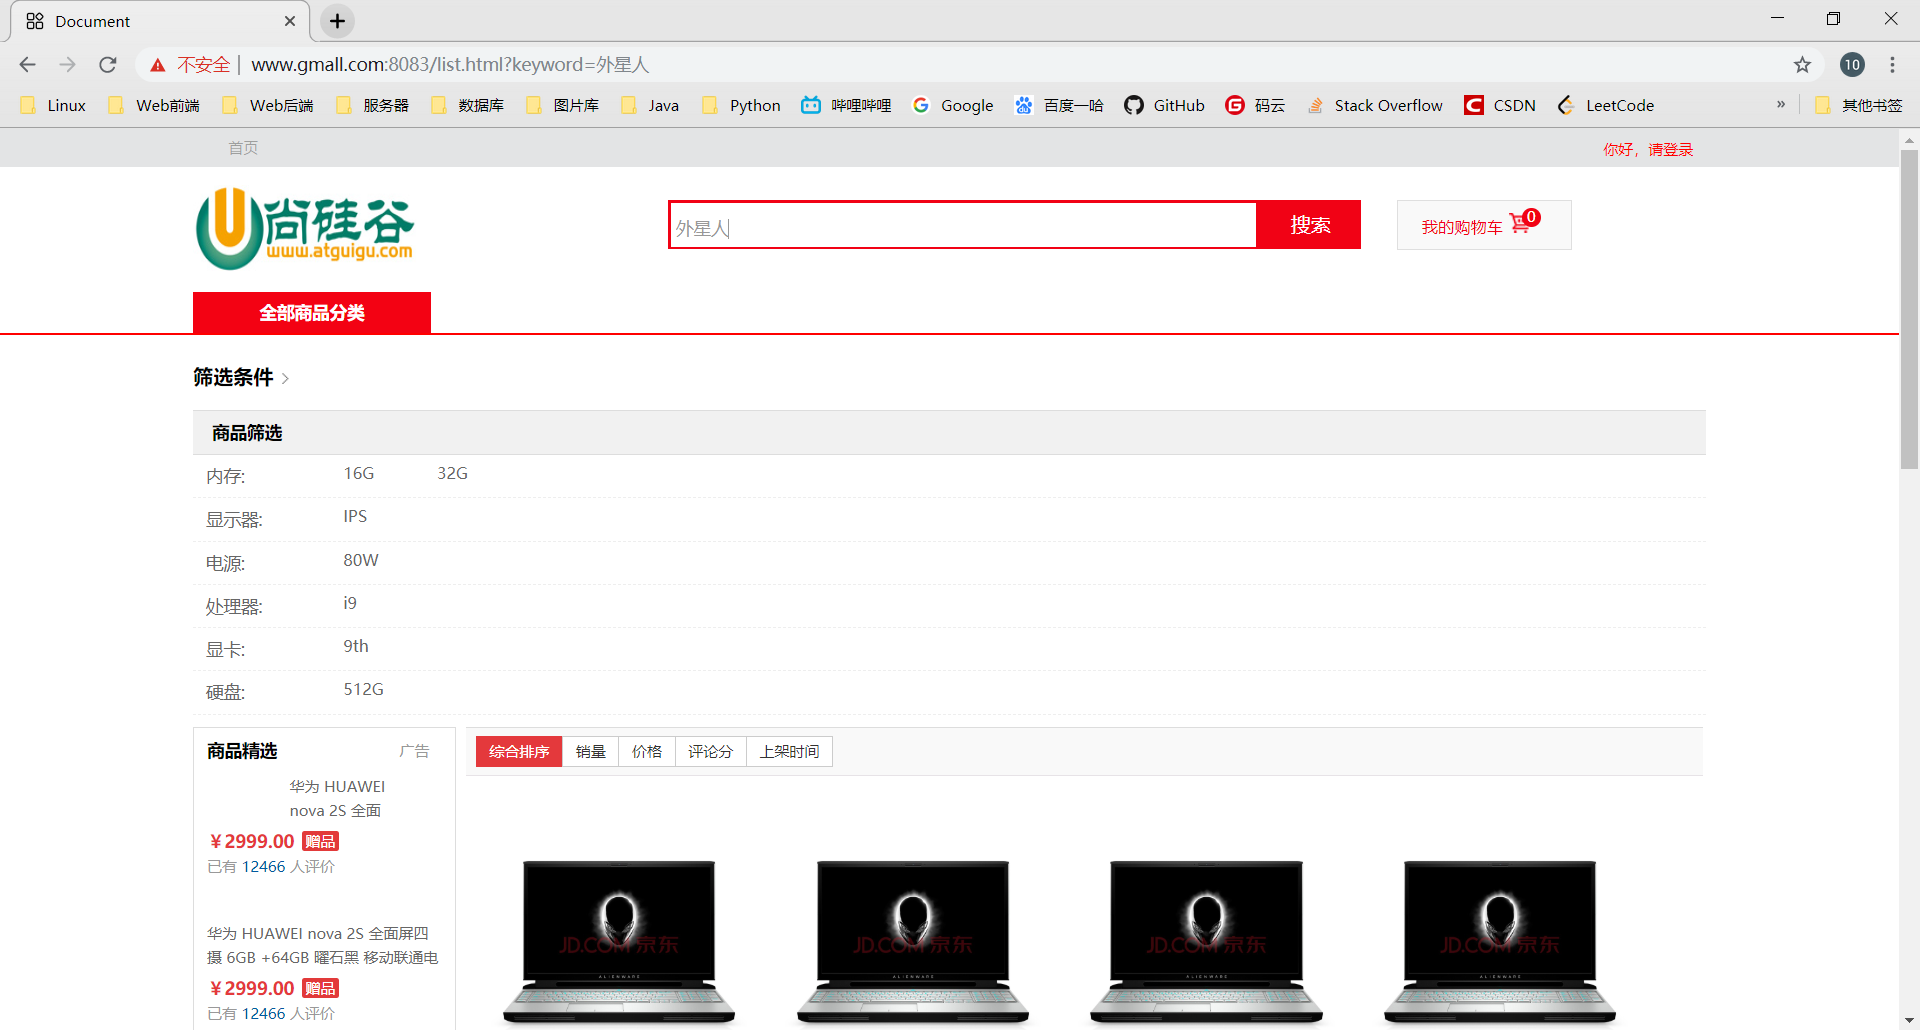Click the not-secure warning triangle icon
The width and height of the screenshot is (1920, 1030).
point(157,65)
